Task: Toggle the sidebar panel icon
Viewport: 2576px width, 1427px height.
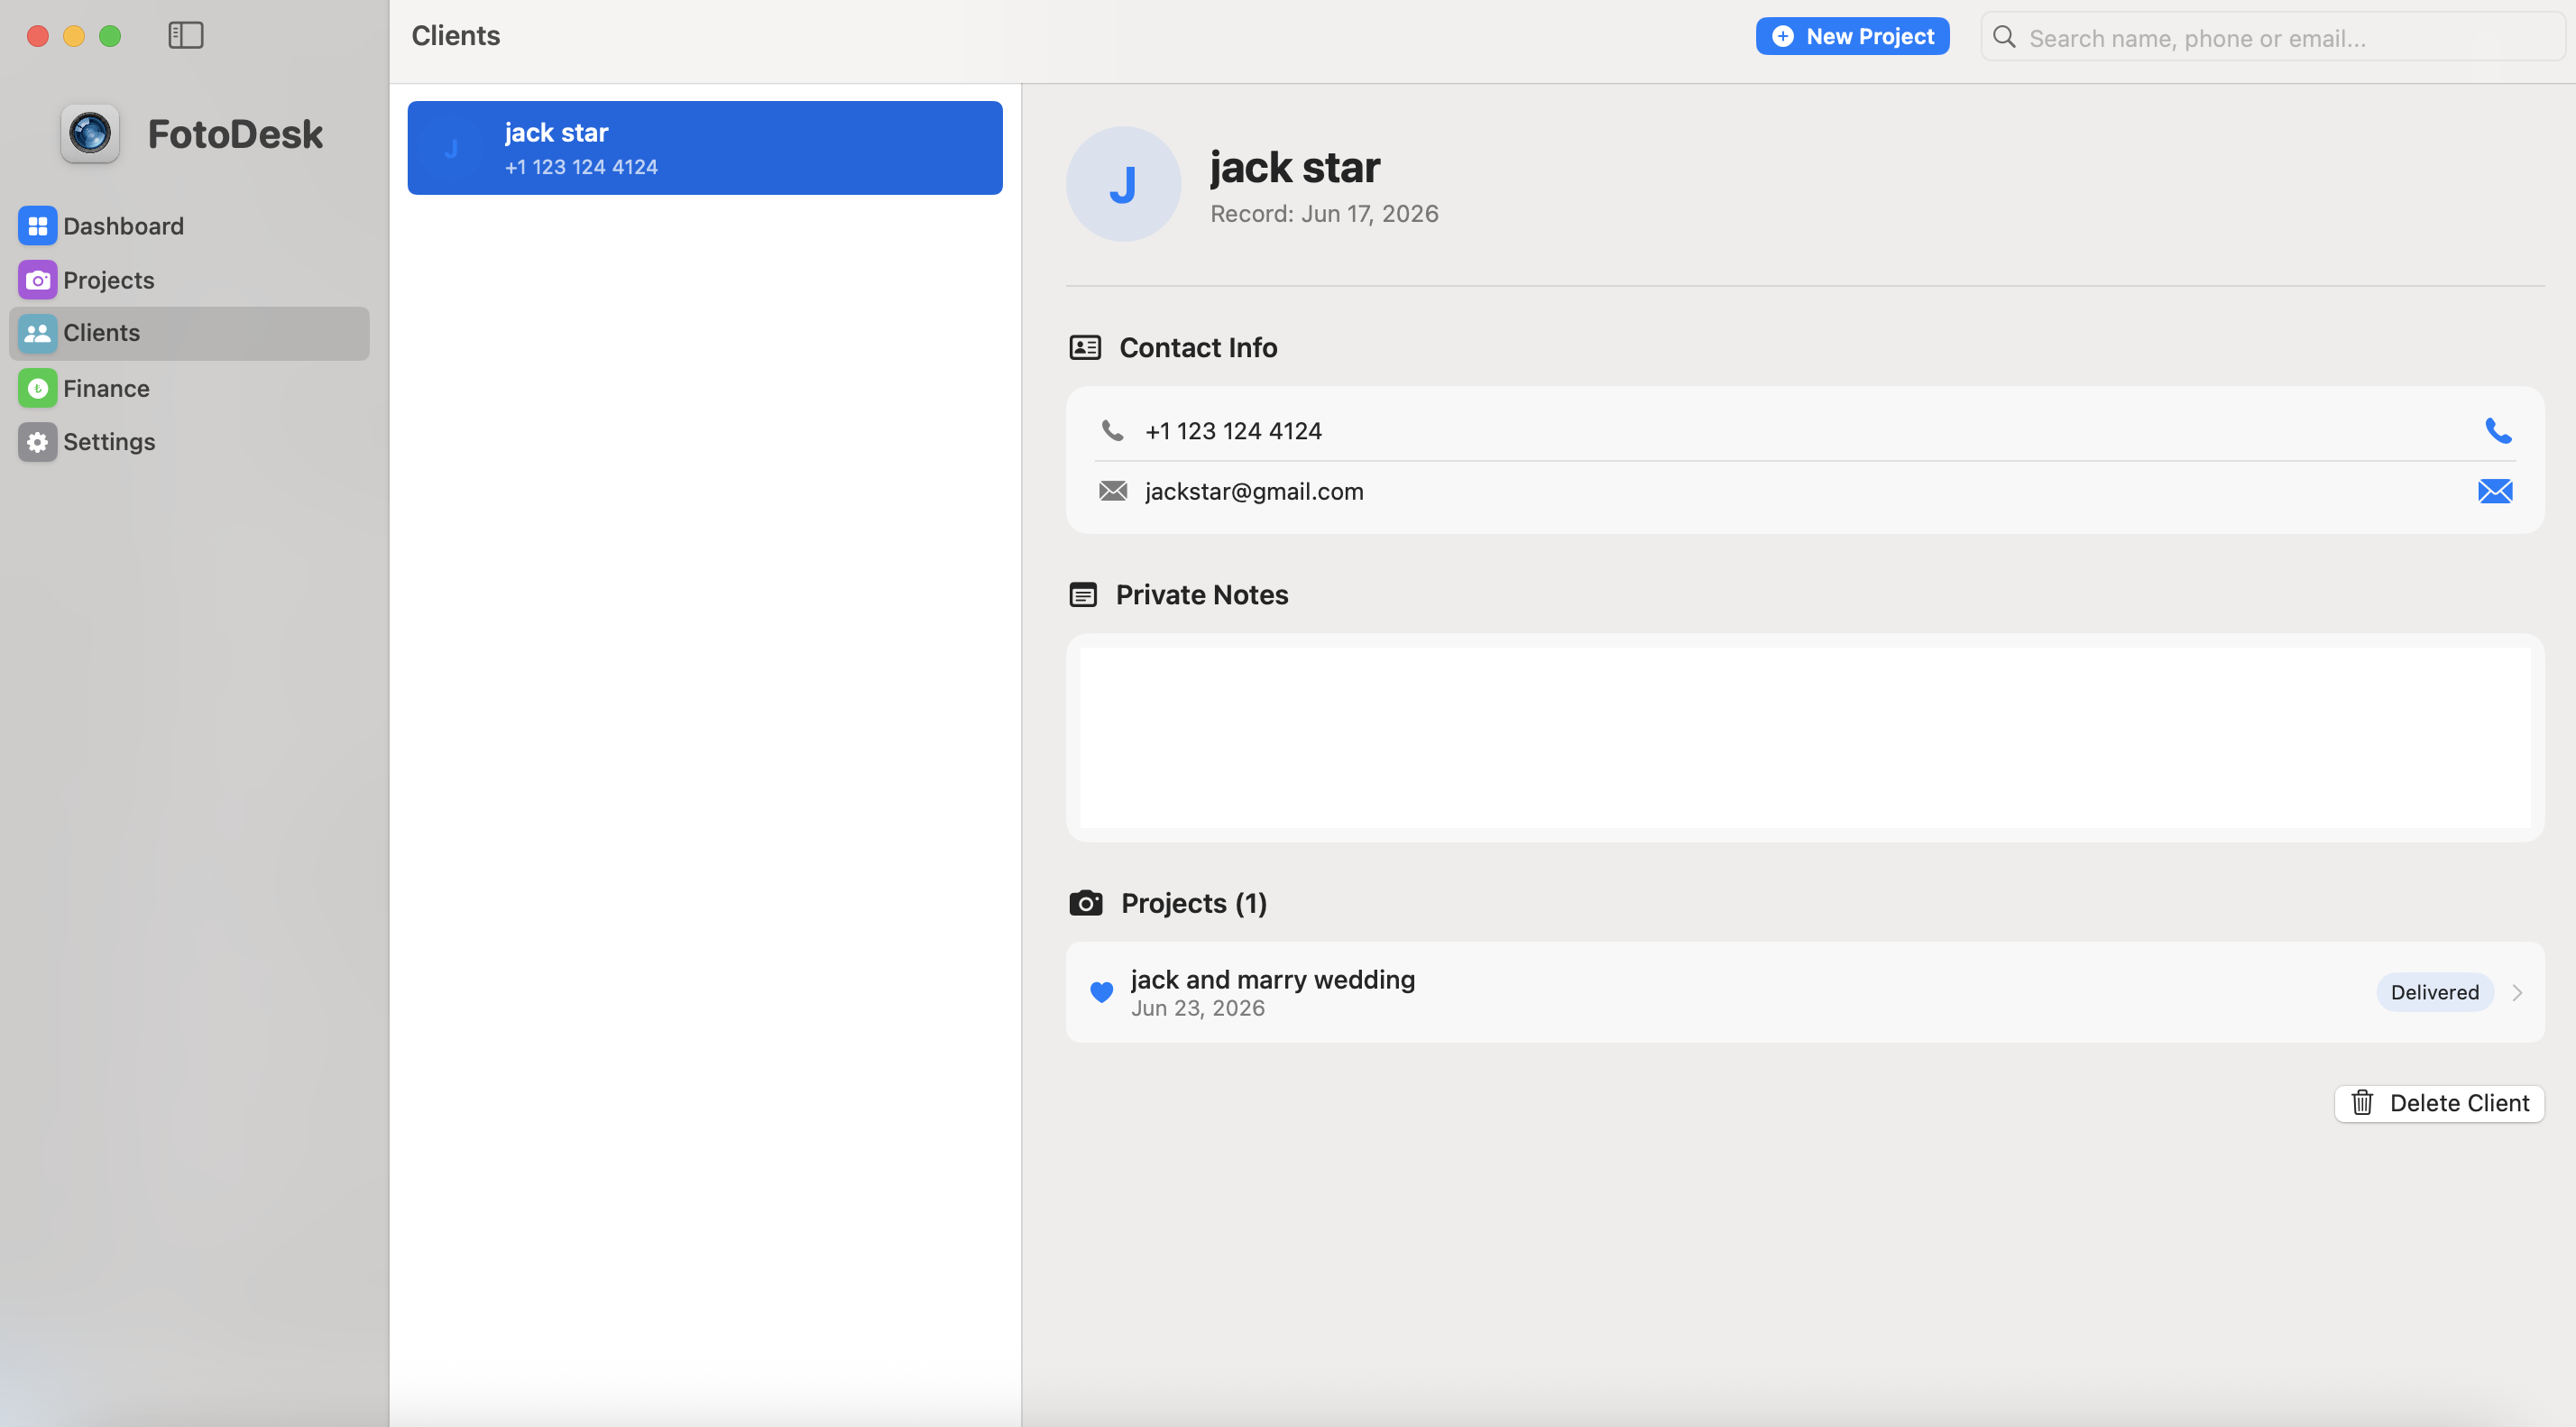Action: [x=186, y=36]
